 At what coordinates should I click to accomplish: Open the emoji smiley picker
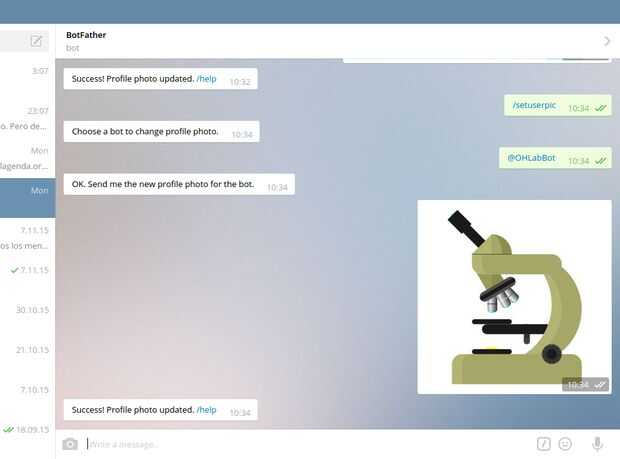565,444
